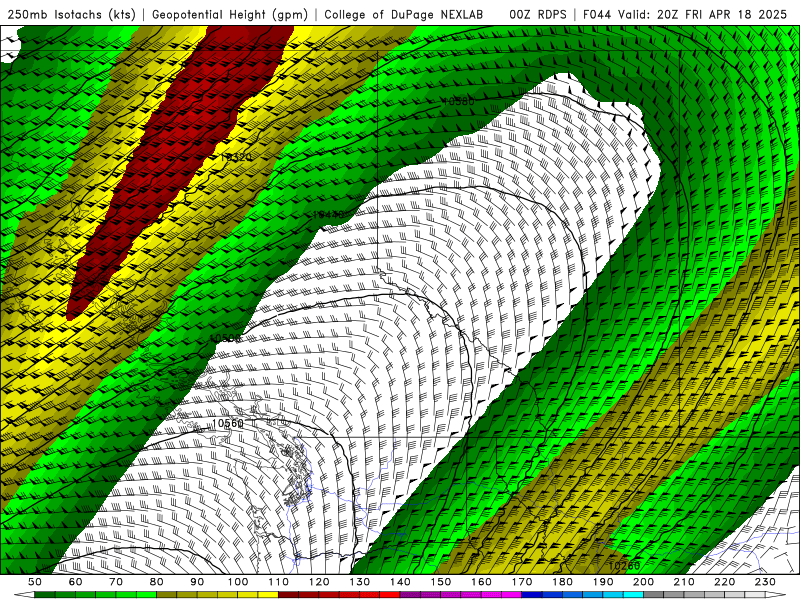This screenshot has height=600, width=800.
Task: Click the 80 value on the color scale
Action: [157, 582]
